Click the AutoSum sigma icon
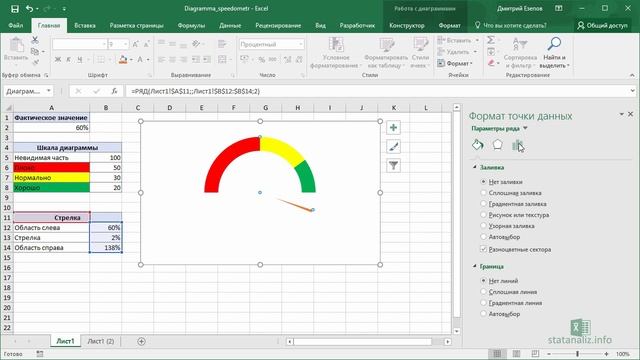This screenshot has width=640, height=360. [x=491, y=40]
